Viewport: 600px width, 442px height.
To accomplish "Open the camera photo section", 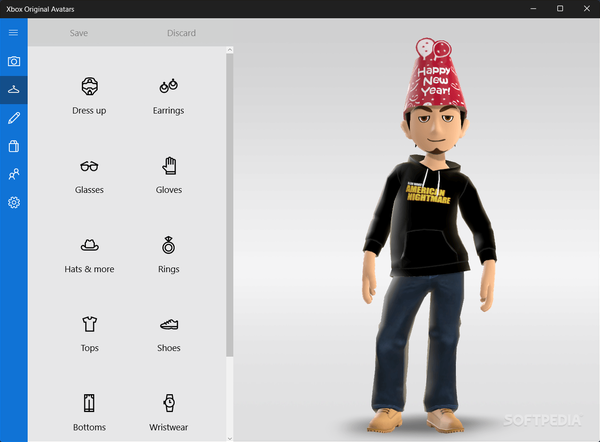I will [x=14, y=61].
